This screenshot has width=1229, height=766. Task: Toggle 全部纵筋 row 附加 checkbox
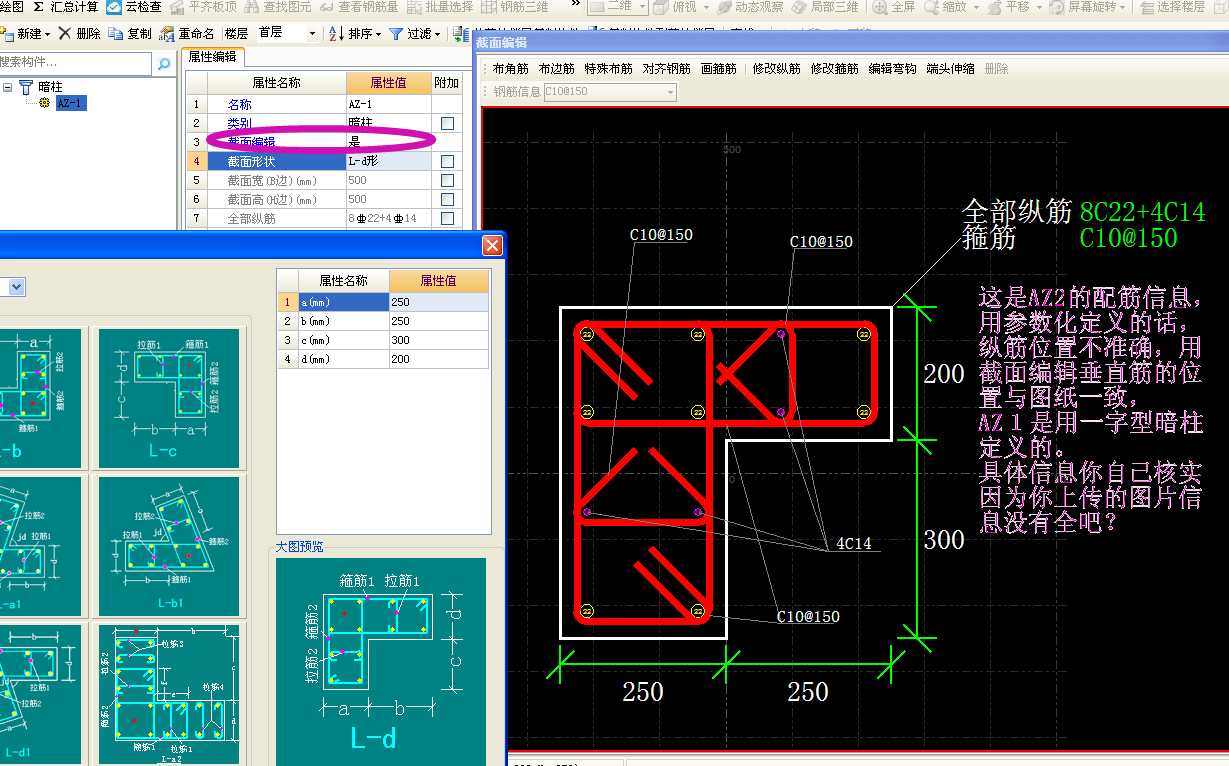point(447,218)
